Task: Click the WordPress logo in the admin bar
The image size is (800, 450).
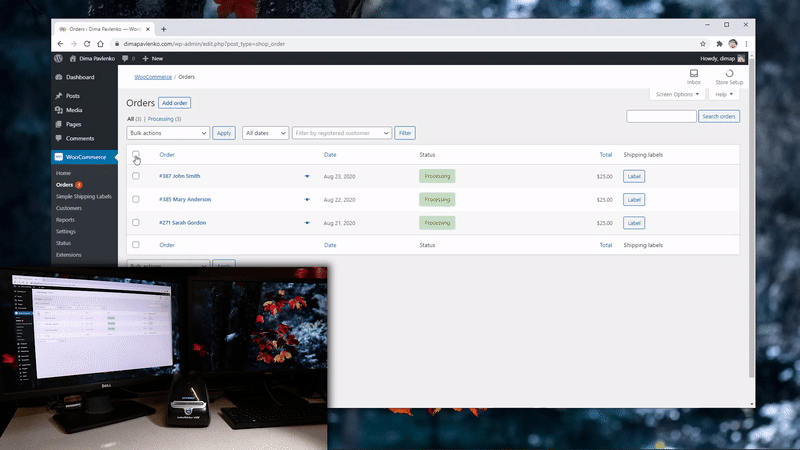Action: tap(59, 58)
